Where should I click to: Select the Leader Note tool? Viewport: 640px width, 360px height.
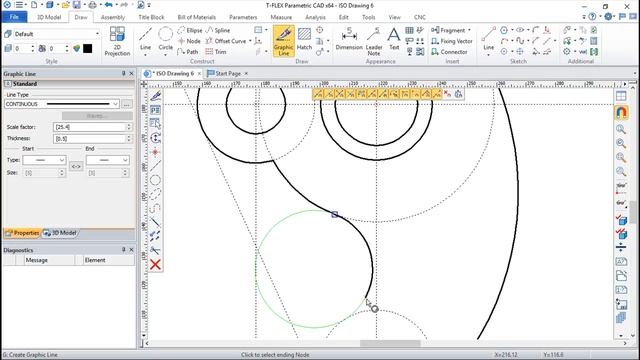[x=374, y=41]
